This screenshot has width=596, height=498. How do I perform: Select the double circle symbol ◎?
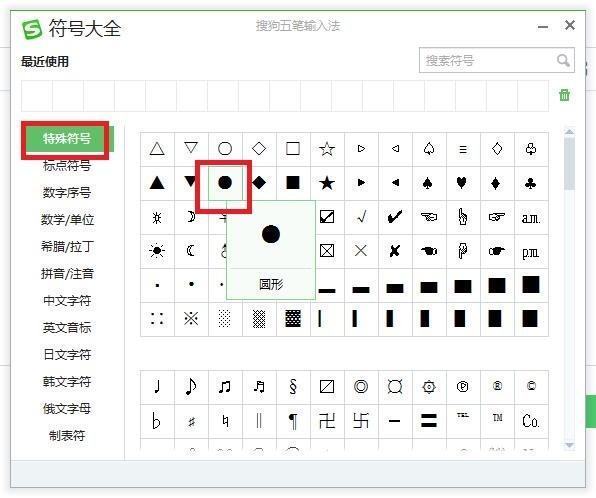coord(361,387)
